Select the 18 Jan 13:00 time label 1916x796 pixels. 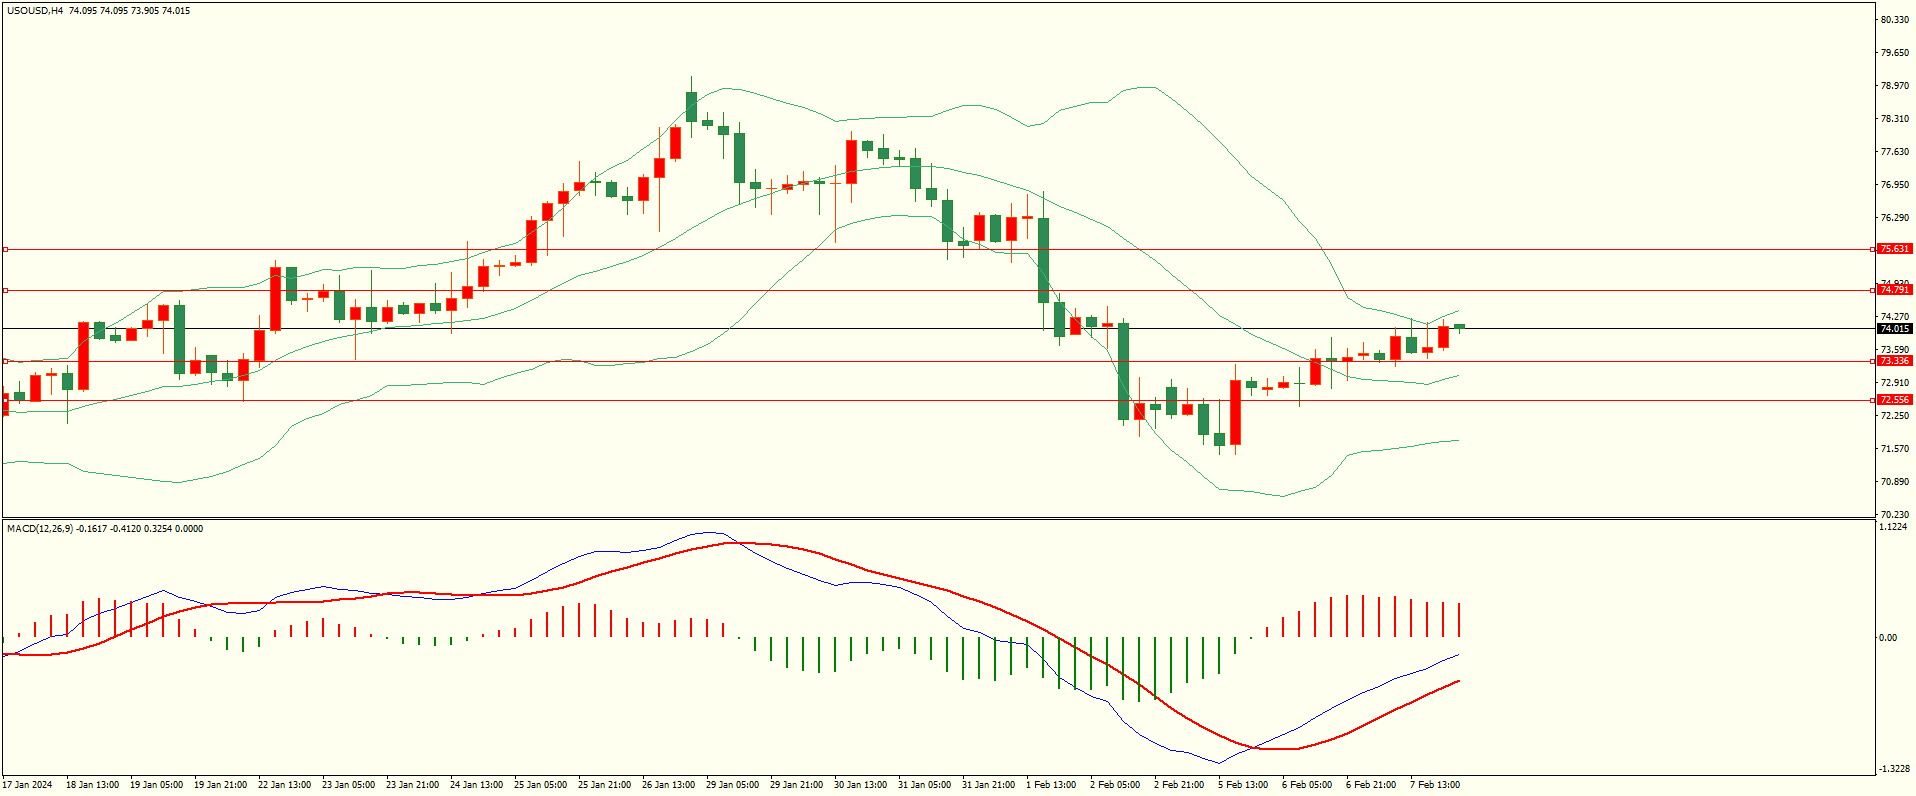click(92, 785)
